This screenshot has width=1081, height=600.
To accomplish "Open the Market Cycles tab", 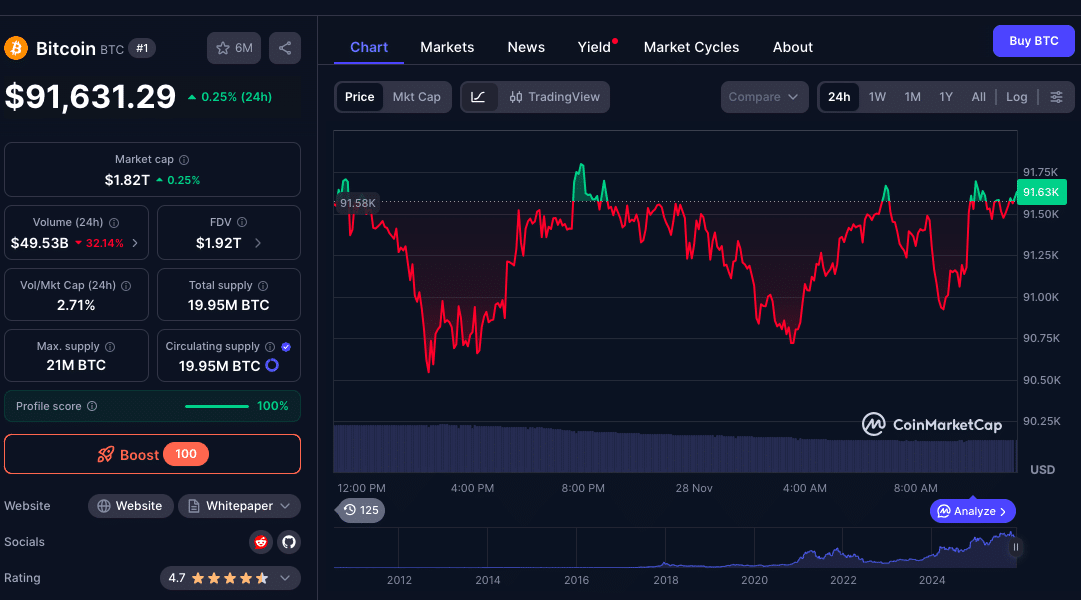I will [691, 47].
